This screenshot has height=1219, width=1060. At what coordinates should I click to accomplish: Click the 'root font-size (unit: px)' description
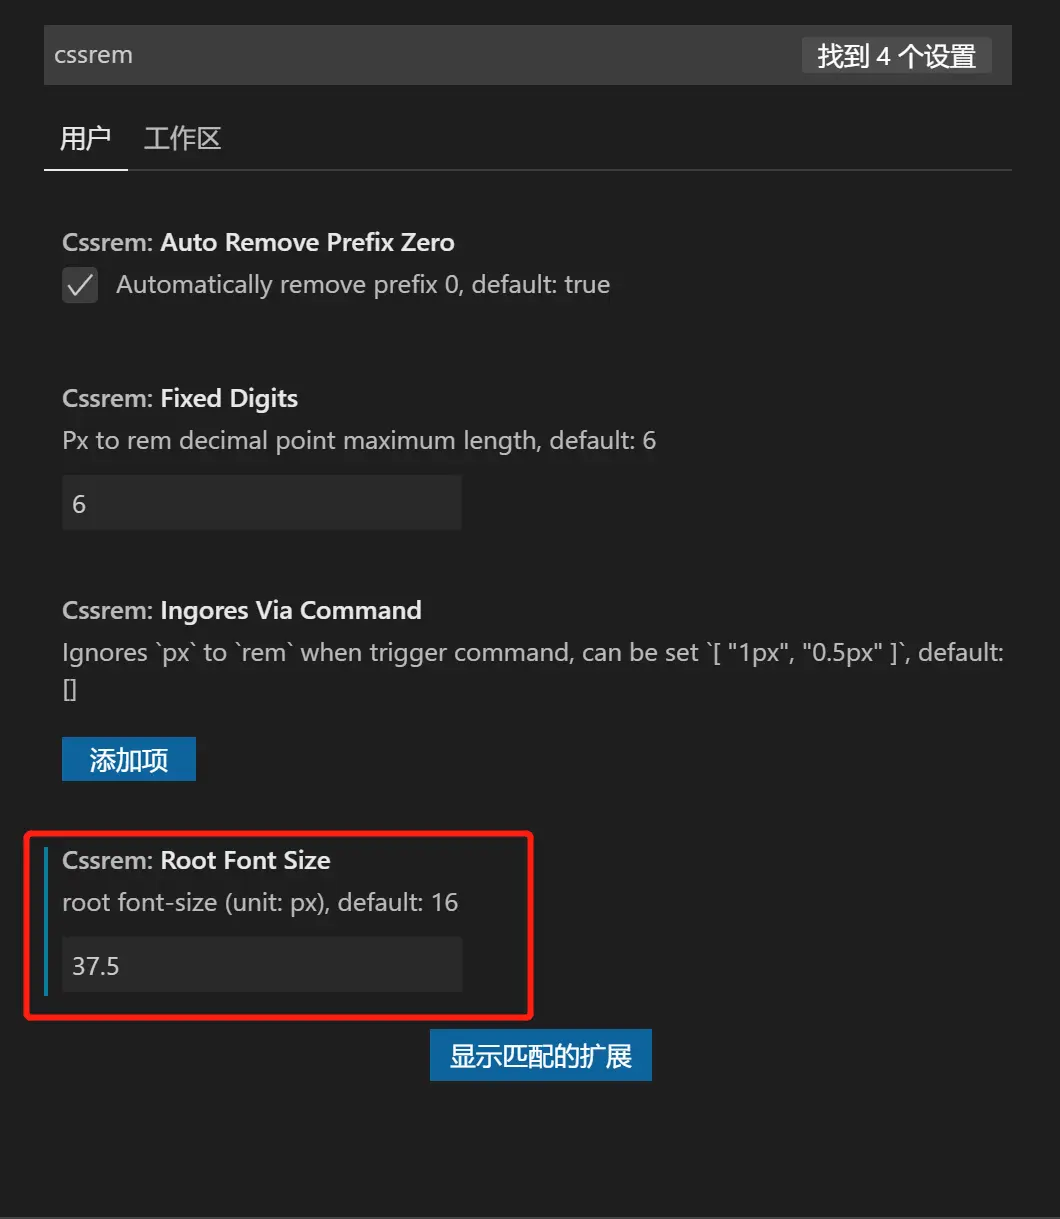pos(259,903)
